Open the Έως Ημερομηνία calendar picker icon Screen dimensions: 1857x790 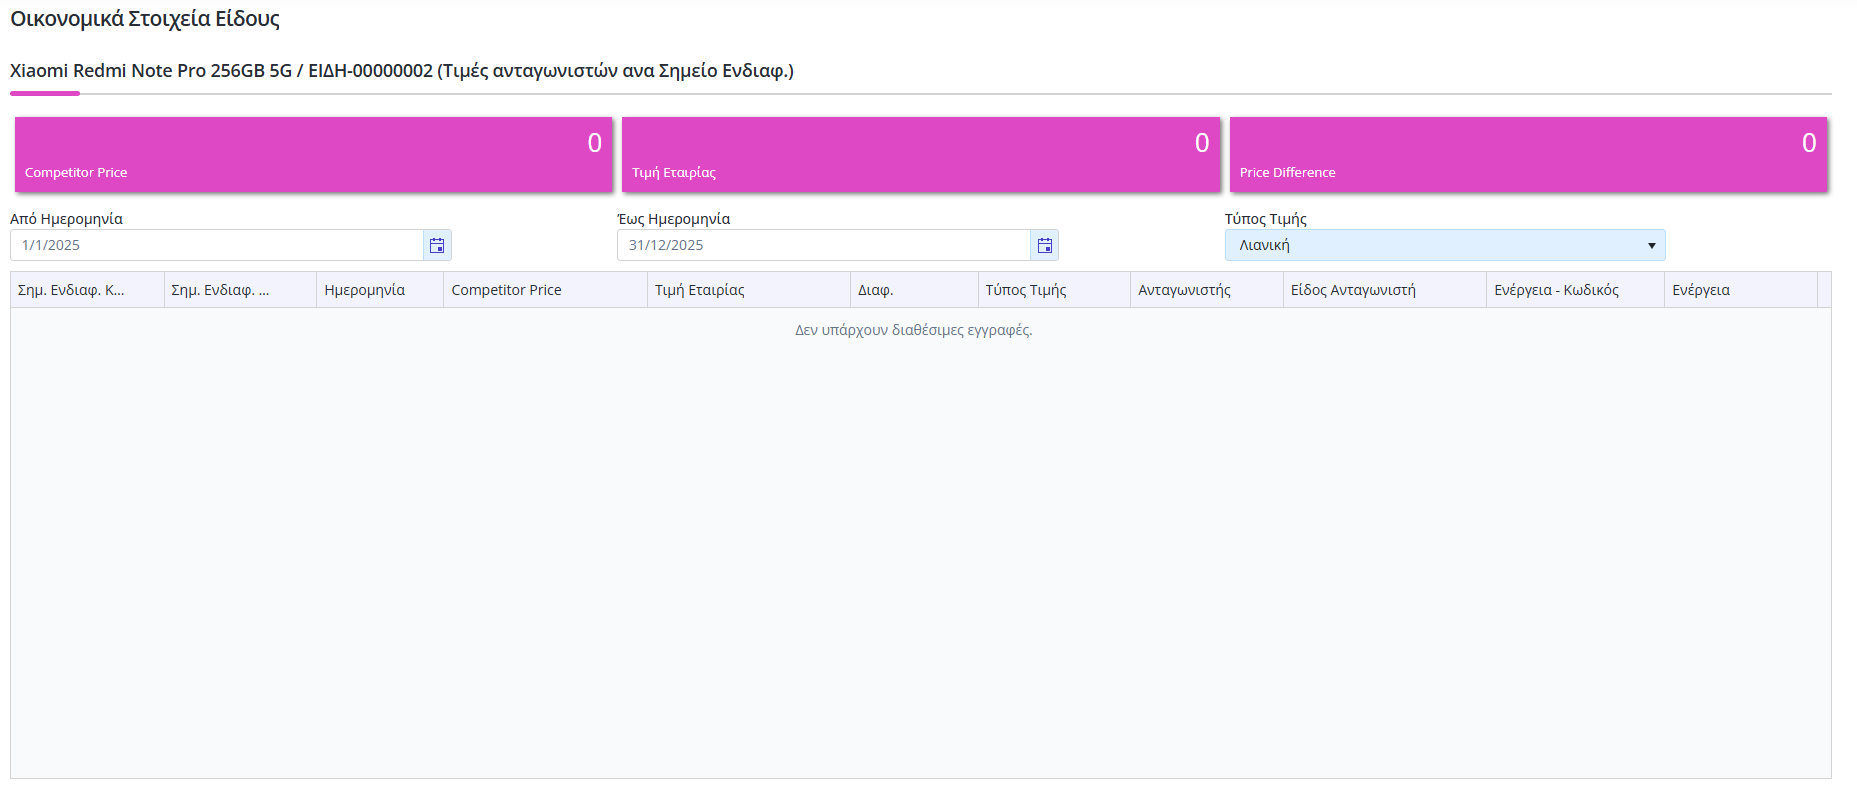(x=1044, y=245)
